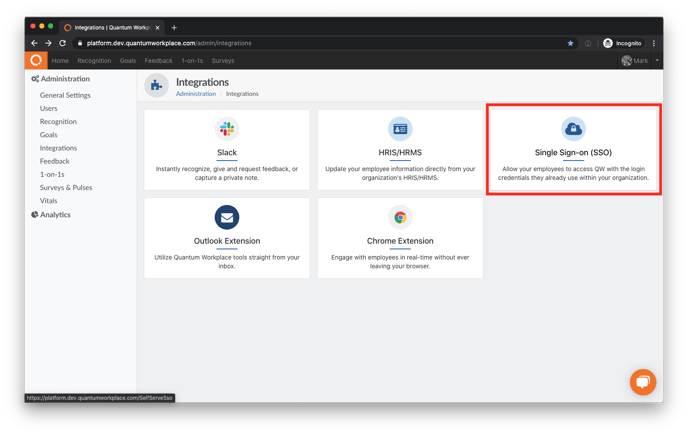
Task: Click Mark's user avatar
Action: point(627,61)
